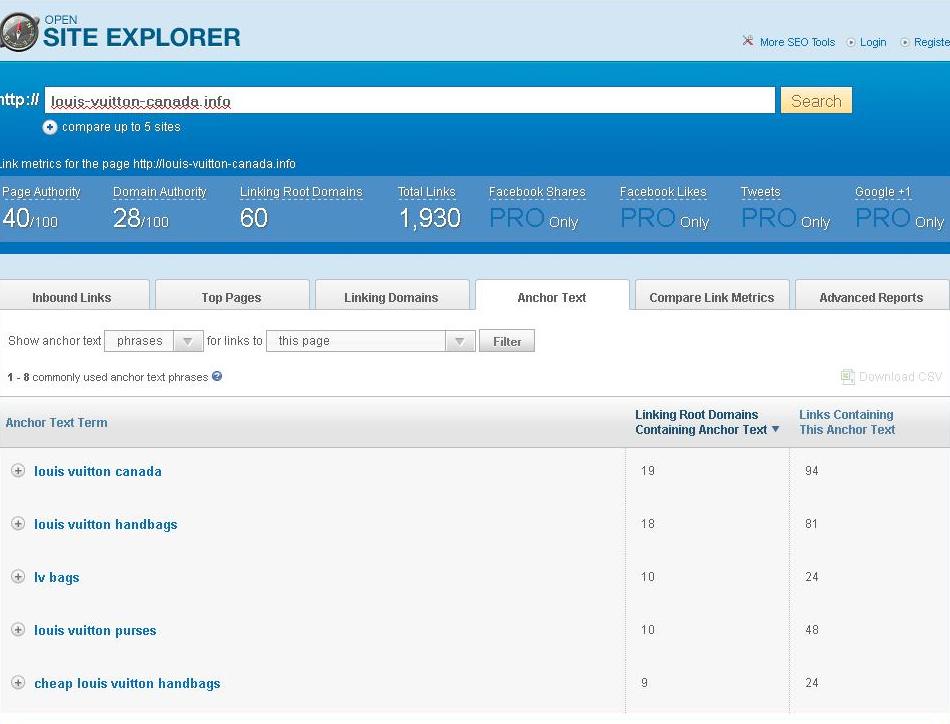This screenshot has width=950, height=724.
Task: Expand the louis vuitton handbags row plus icon
Action: pyautogui.click(x=18, y=523)
